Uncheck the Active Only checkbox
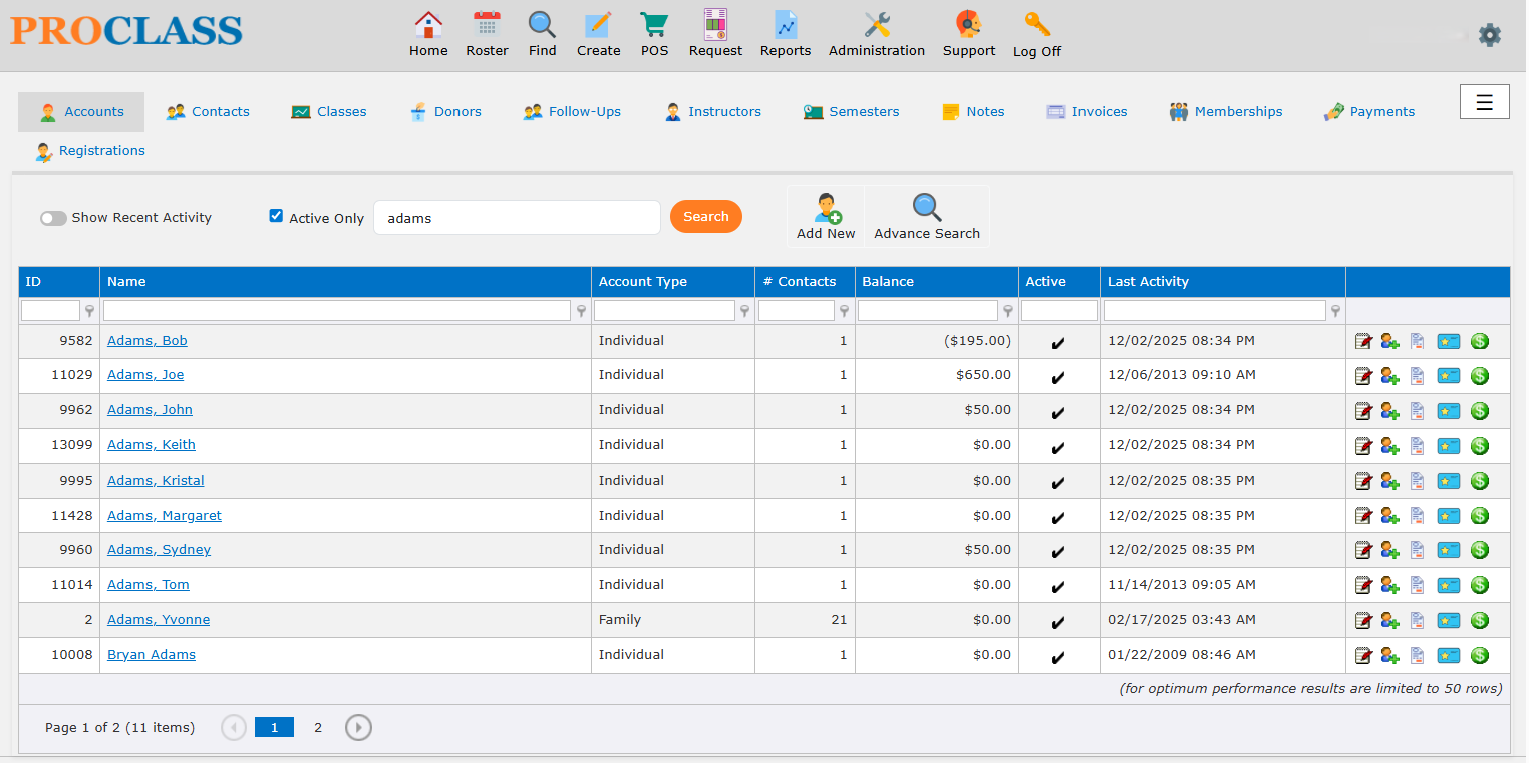Image resolution: width=1529 pixels, height=763 pixels. (275, 216)
